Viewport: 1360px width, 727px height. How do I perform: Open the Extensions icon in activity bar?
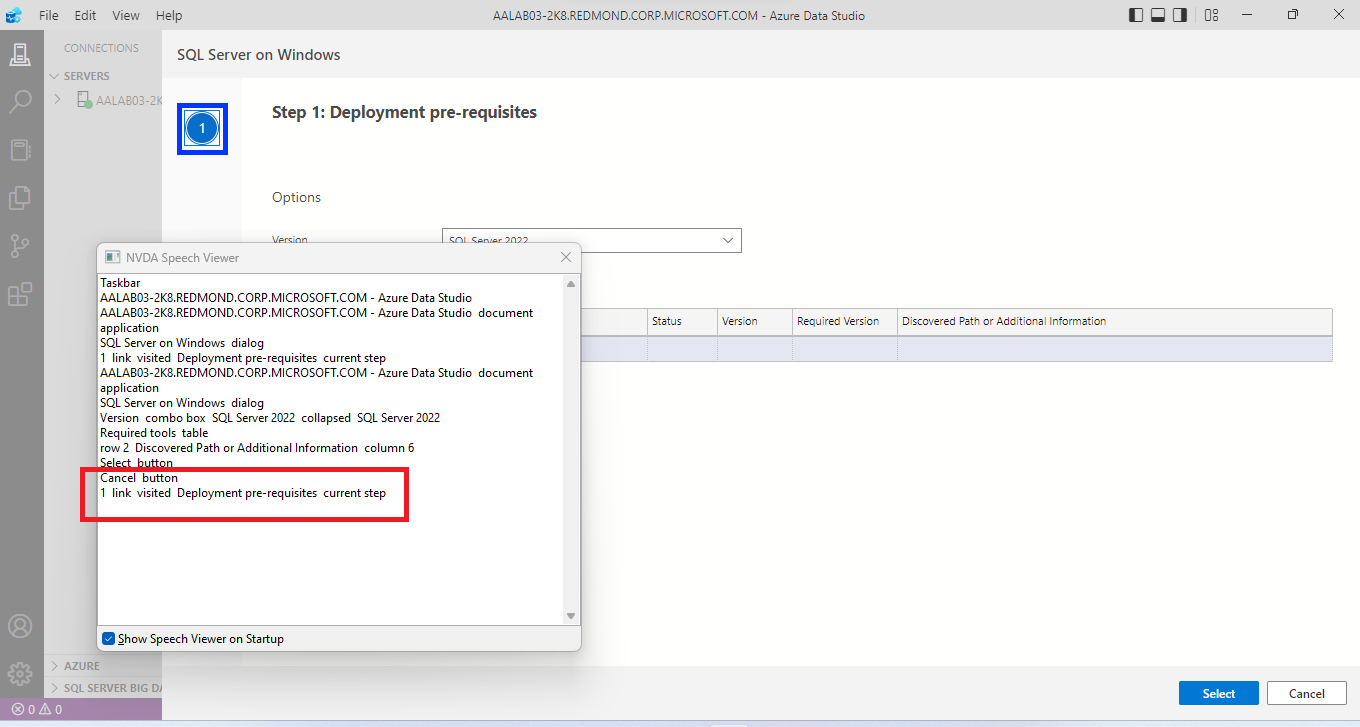(21, 293)
